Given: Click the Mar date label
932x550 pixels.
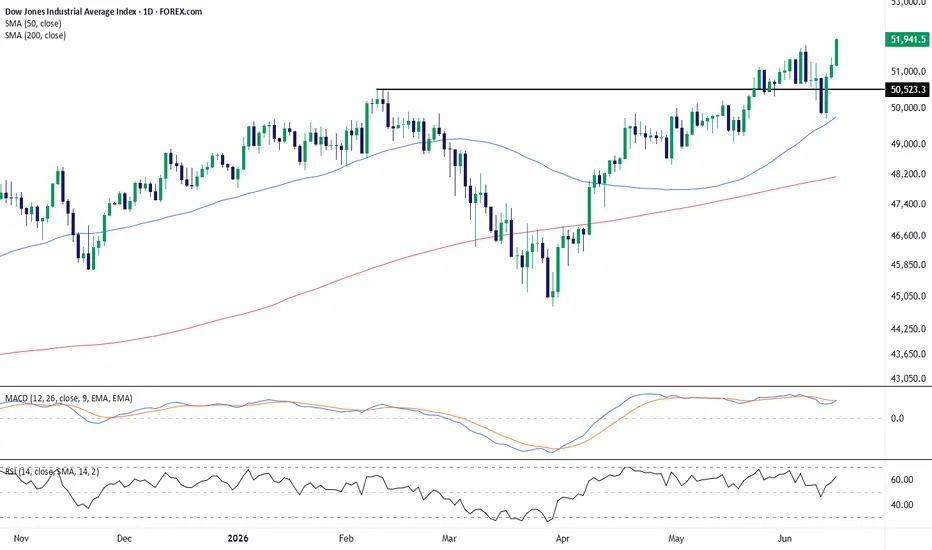Looking at the screenshot, I should 449,539.
